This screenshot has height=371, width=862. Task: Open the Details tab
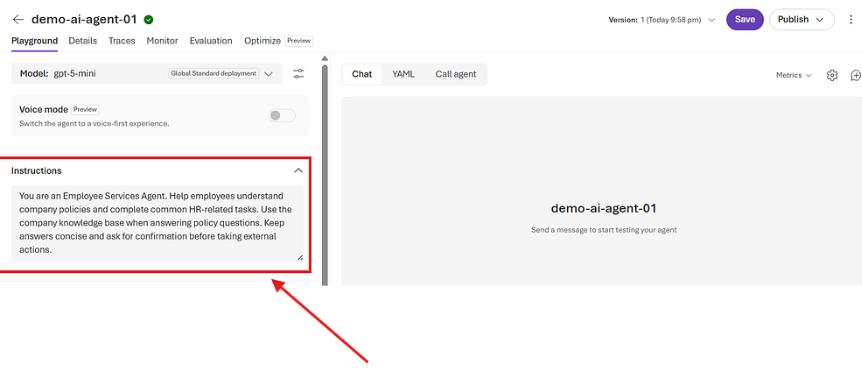pyautogui.click(x=82, y=41)
